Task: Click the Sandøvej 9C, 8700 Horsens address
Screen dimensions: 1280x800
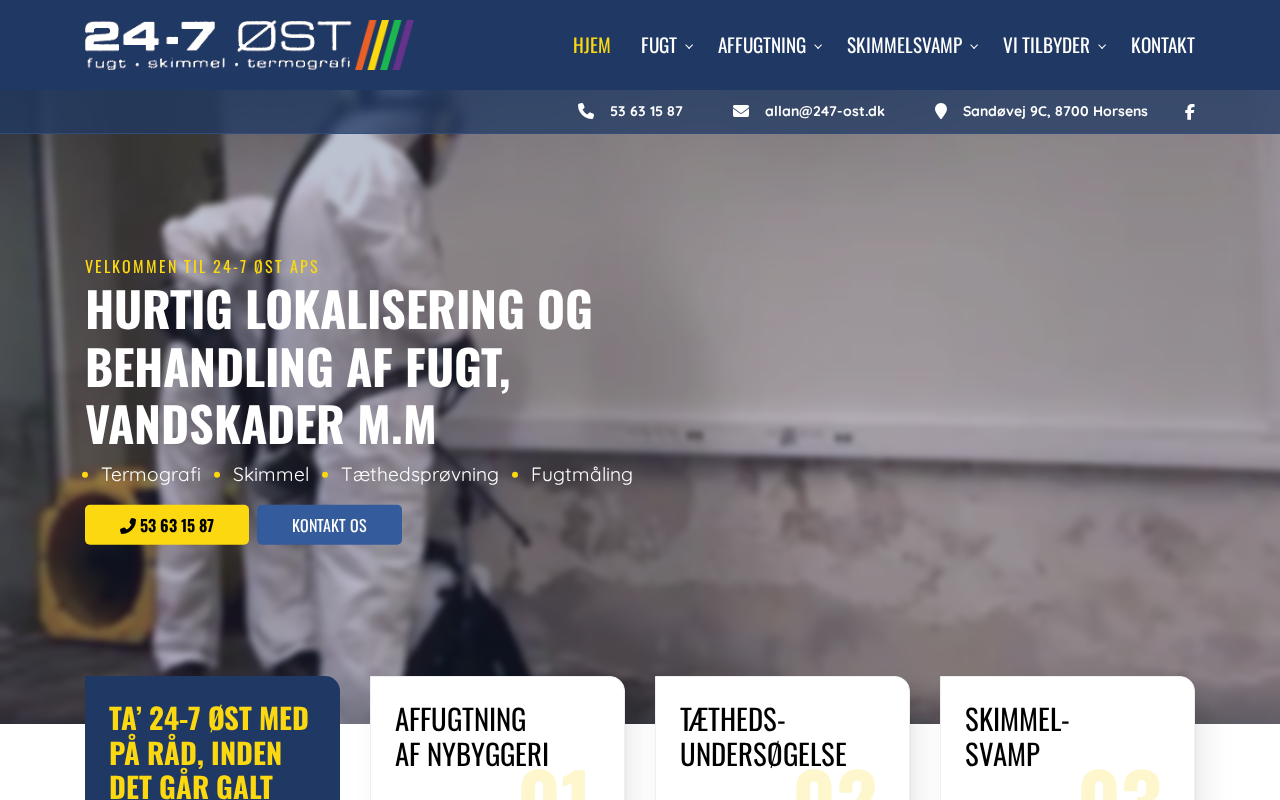Action: [1055, 111]
